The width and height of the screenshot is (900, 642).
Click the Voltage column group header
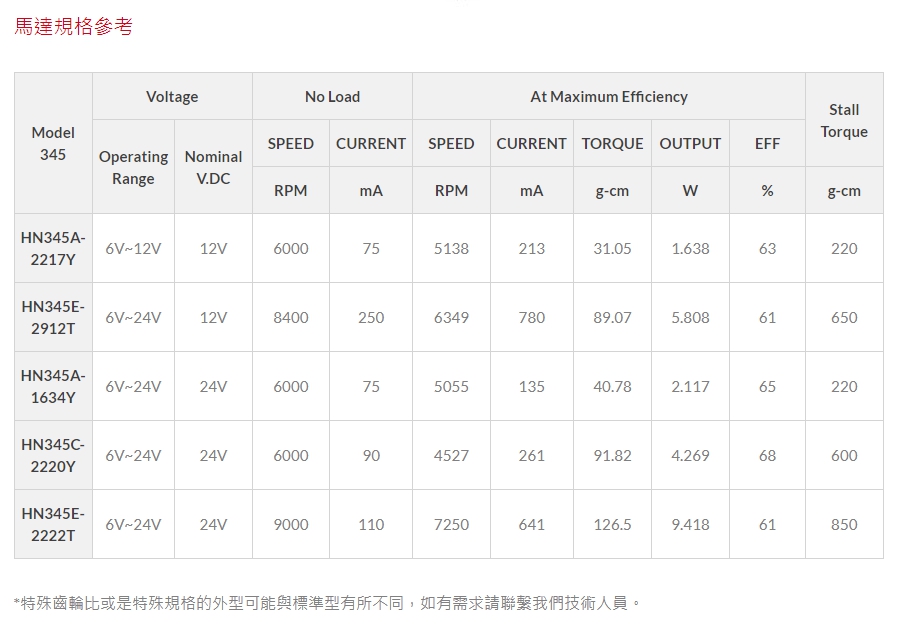[172, 97]
